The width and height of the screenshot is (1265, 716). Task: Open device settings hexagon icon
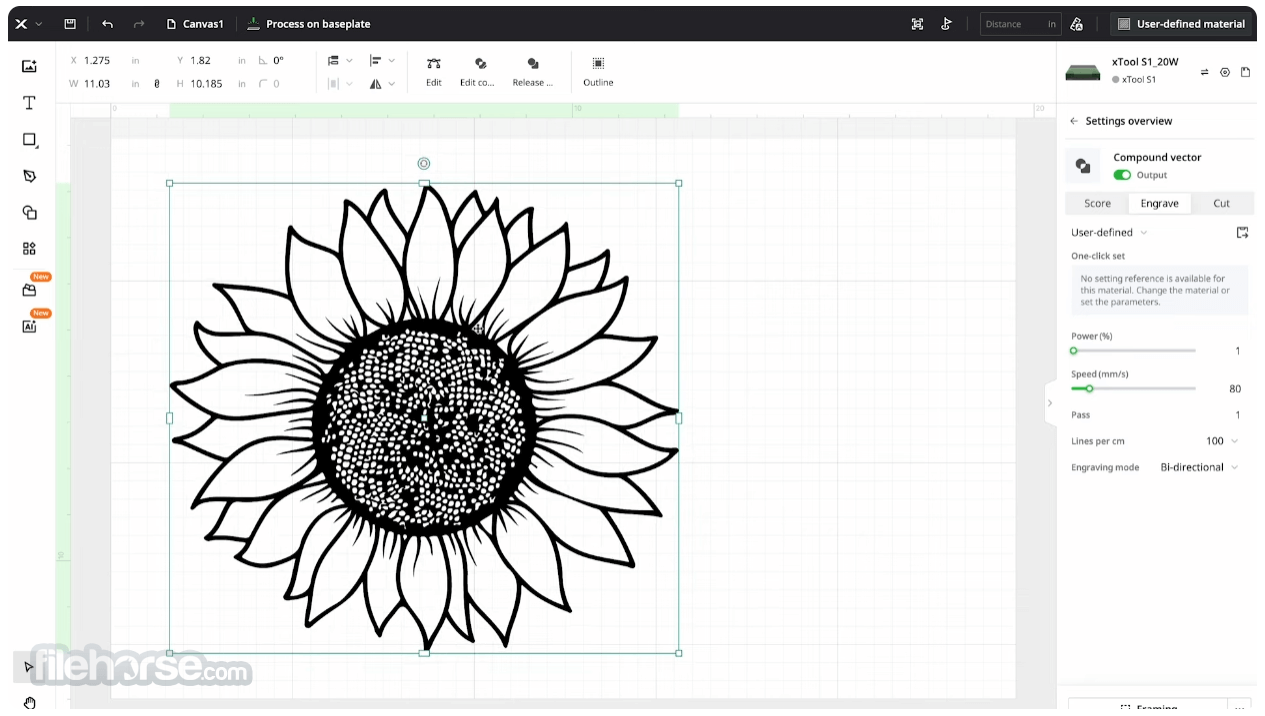[1225, 72]
